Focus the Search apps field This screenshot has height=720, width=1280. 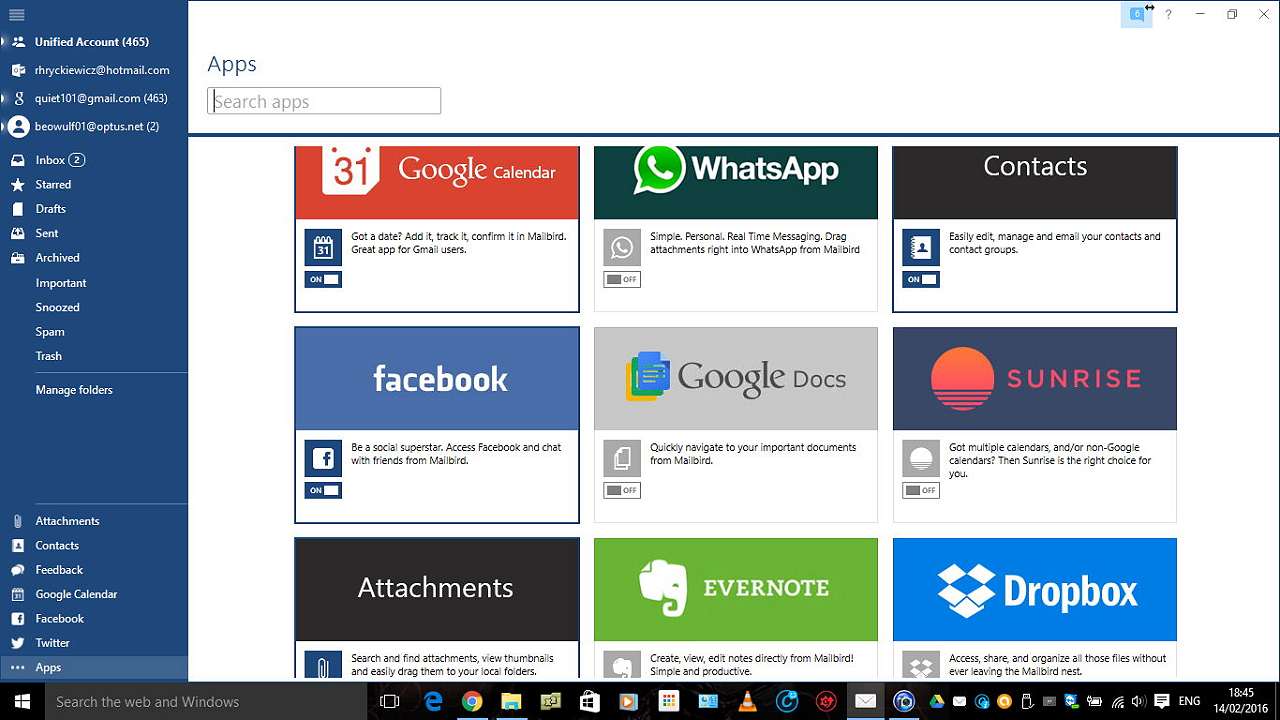(324, 101)
